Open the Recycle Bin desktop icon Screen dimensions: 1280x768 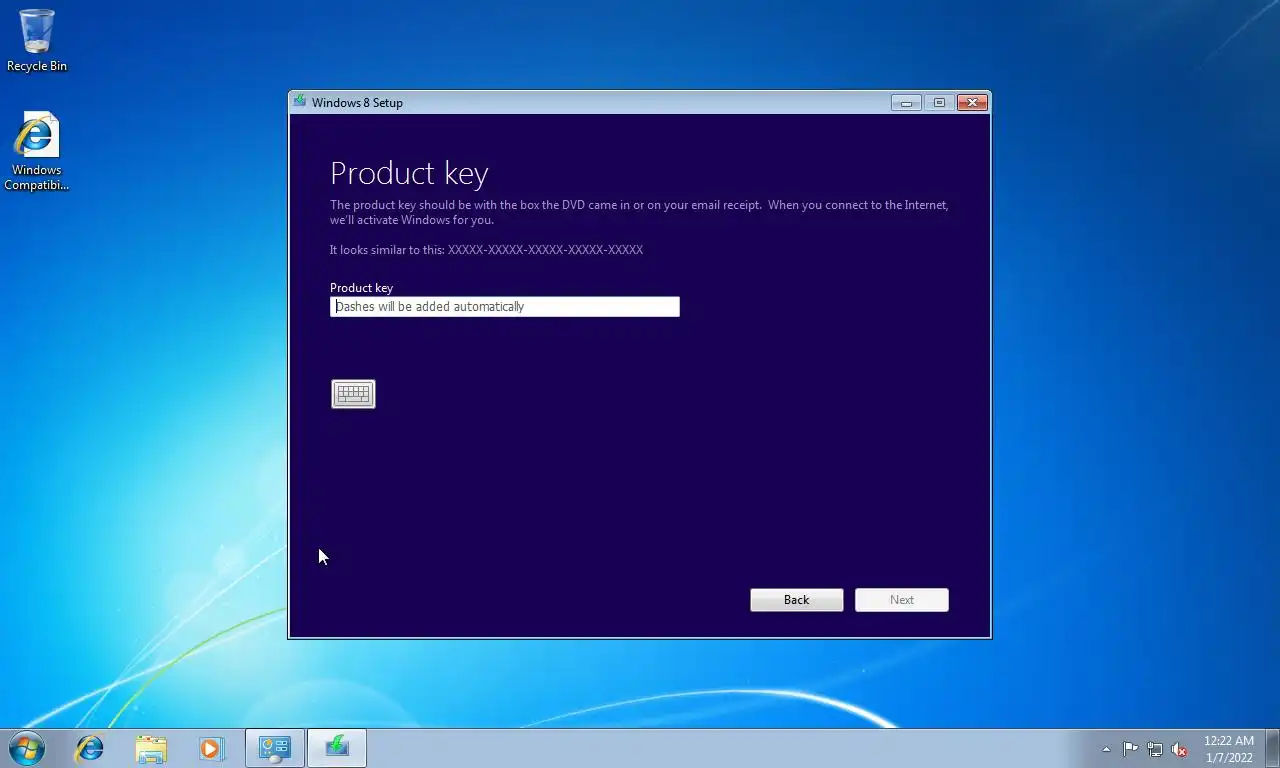37,41
